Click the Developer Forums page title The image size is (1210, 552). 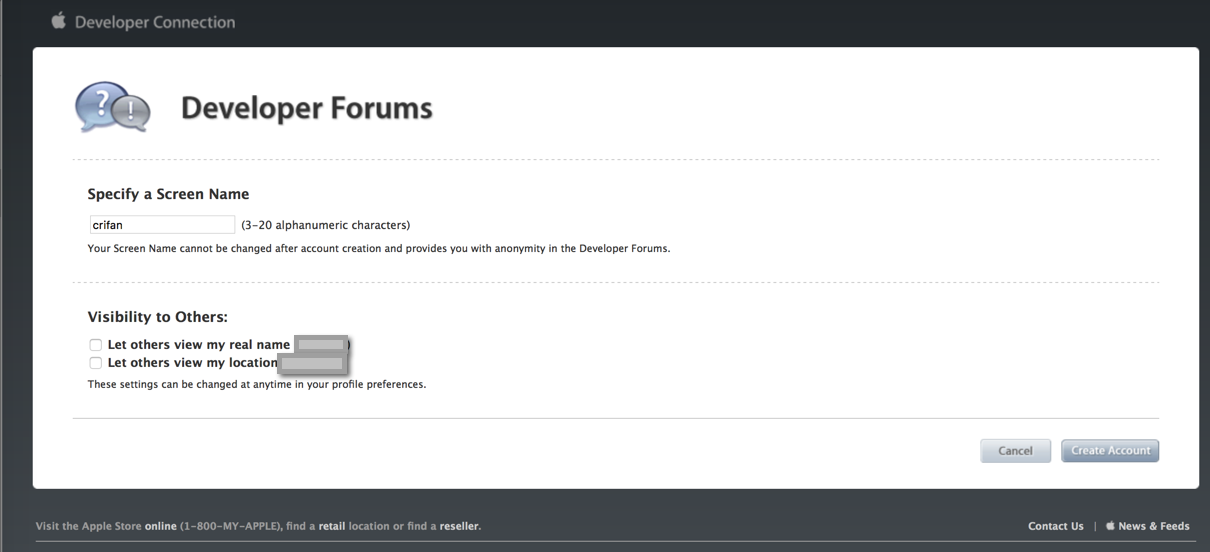point(306,108)
